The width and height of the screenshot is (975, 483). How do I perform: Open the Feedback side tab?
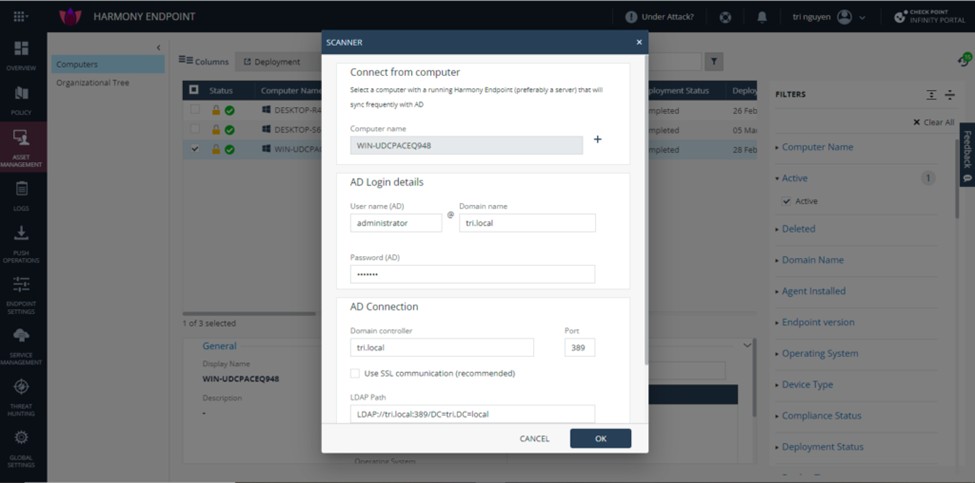pos(967,154)
